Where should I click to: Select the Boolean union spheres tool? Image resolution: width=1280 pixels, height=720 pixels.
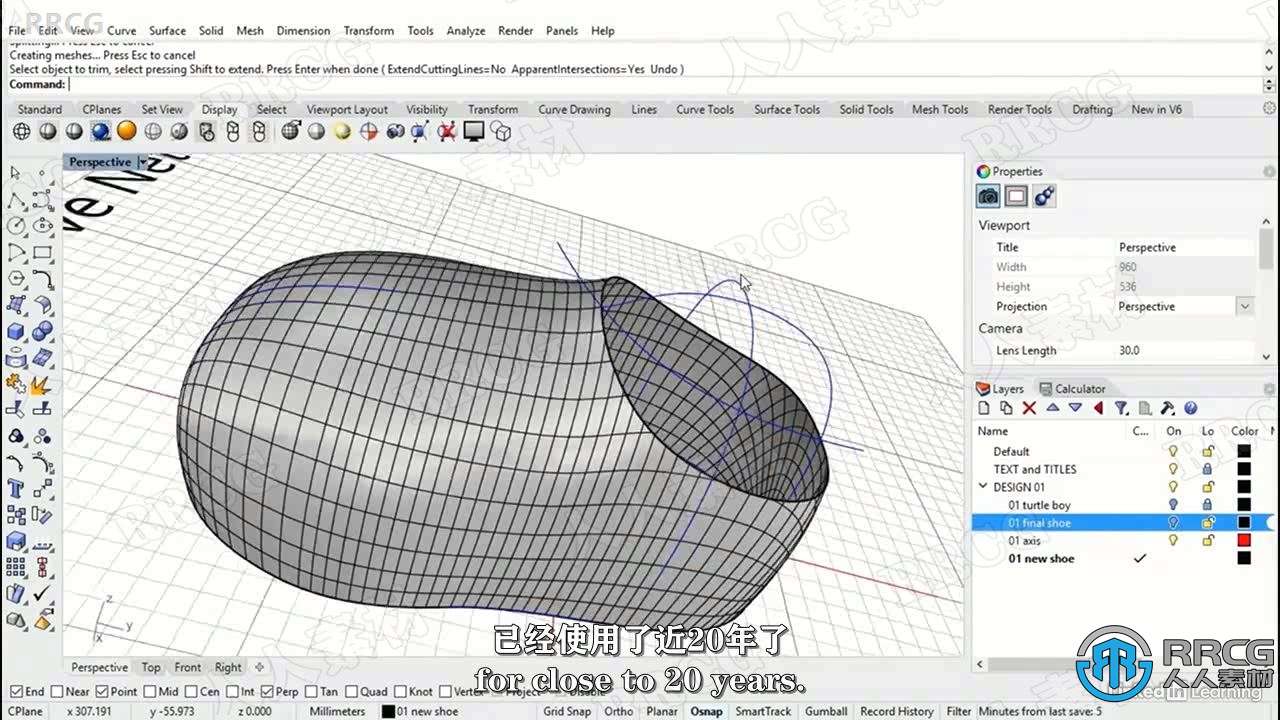[42, 331]
